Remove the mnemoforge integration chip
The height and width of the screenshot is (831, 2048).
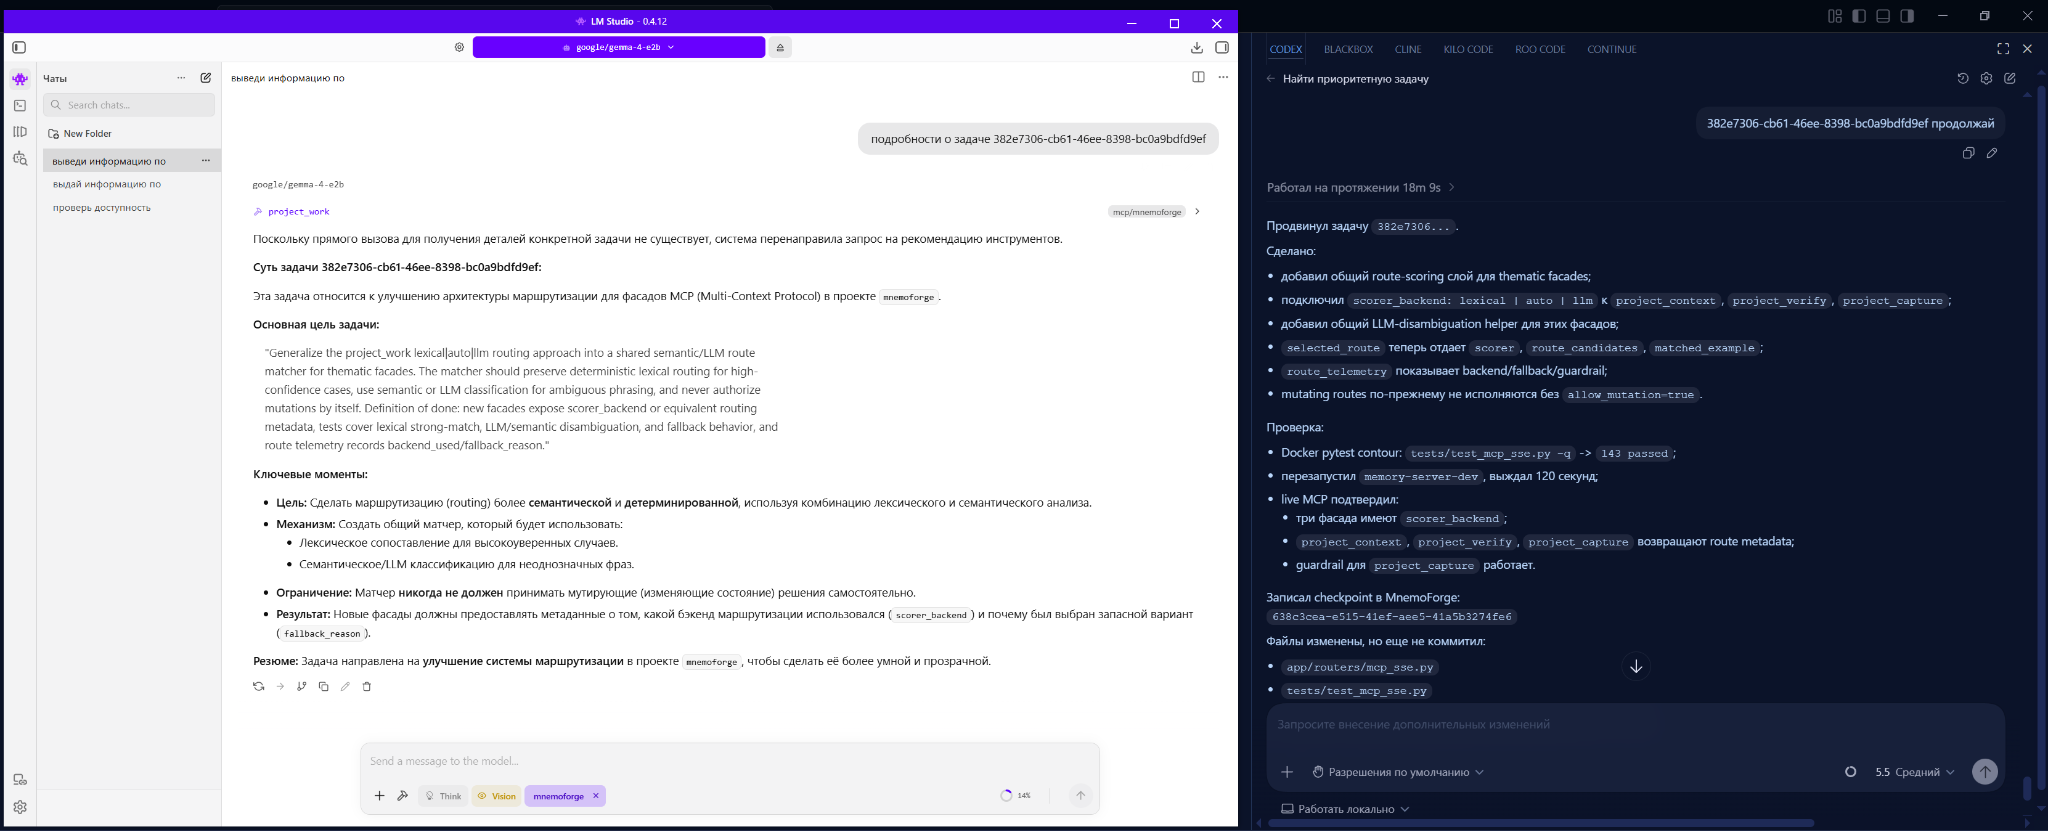[x=596, y=796]
